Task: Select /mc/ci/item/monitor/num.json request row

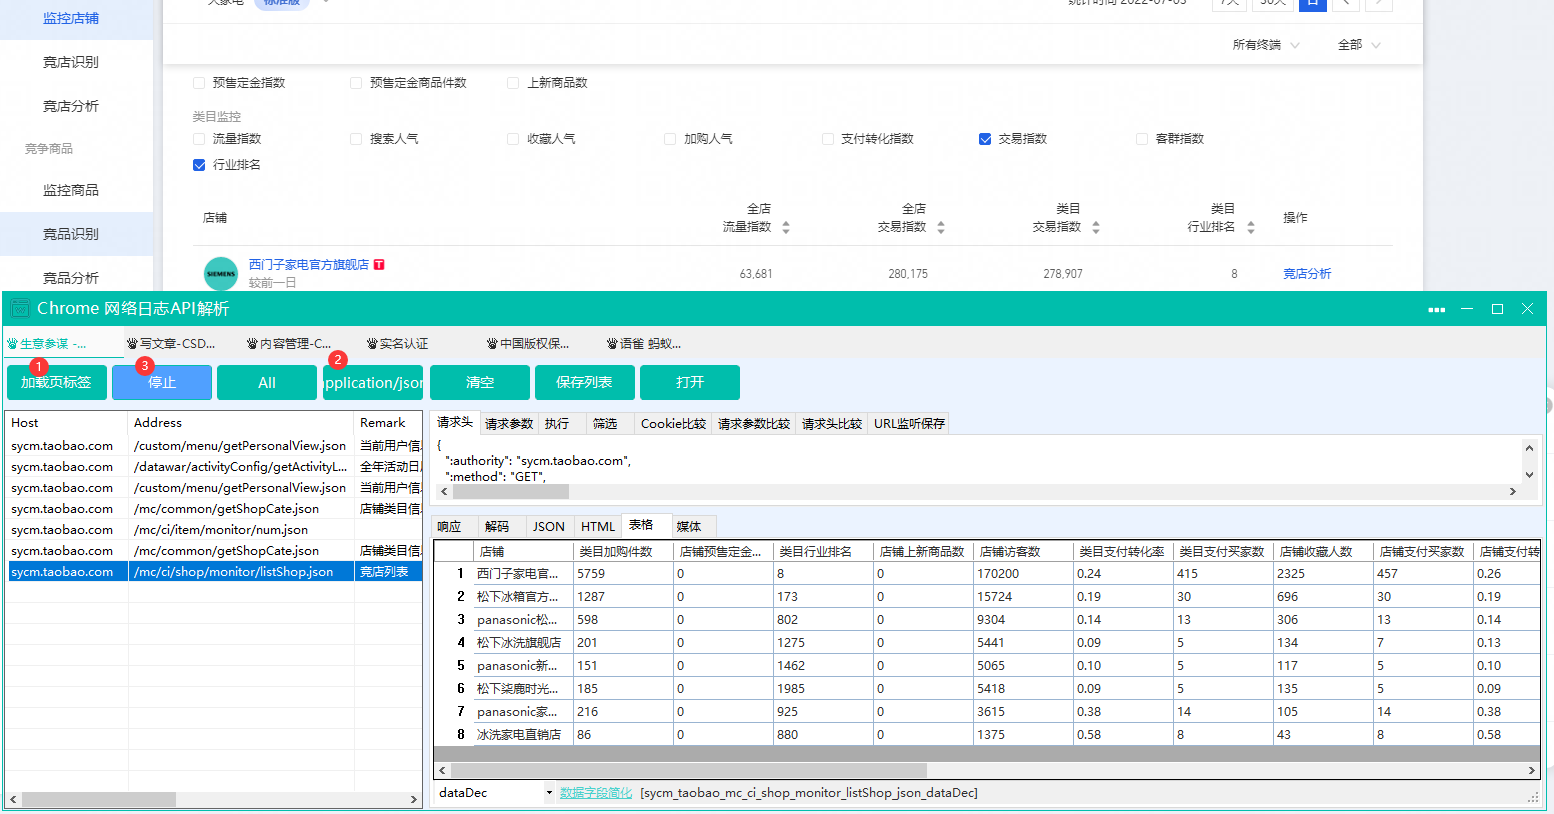Action: 214,530
